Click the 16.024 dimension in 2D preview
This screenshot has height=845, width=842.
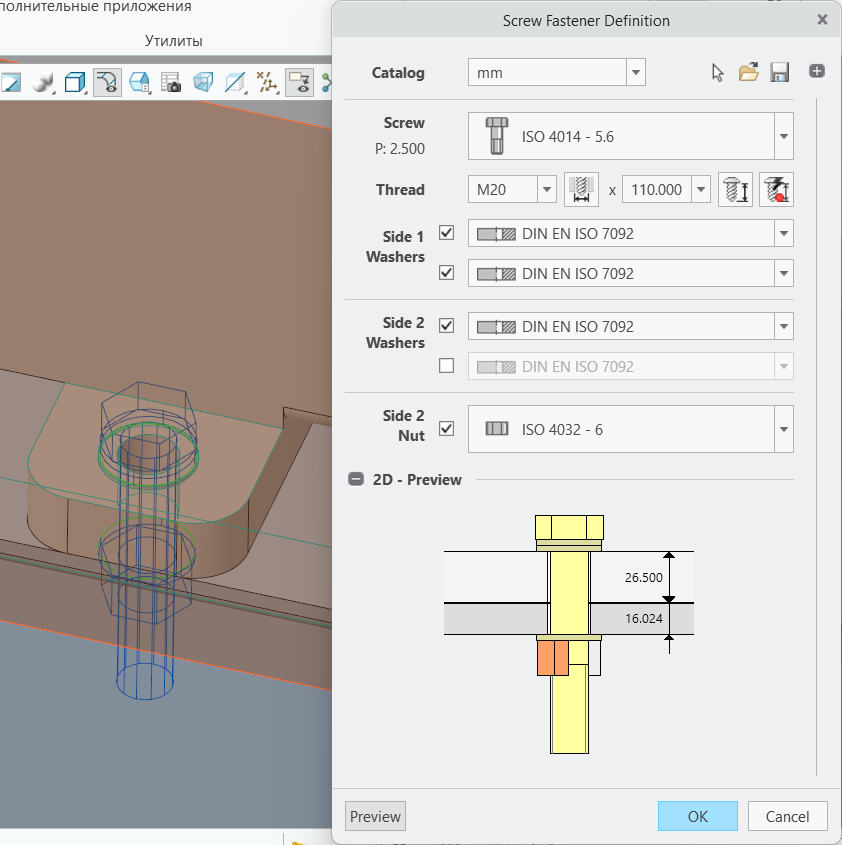point(644,619)
